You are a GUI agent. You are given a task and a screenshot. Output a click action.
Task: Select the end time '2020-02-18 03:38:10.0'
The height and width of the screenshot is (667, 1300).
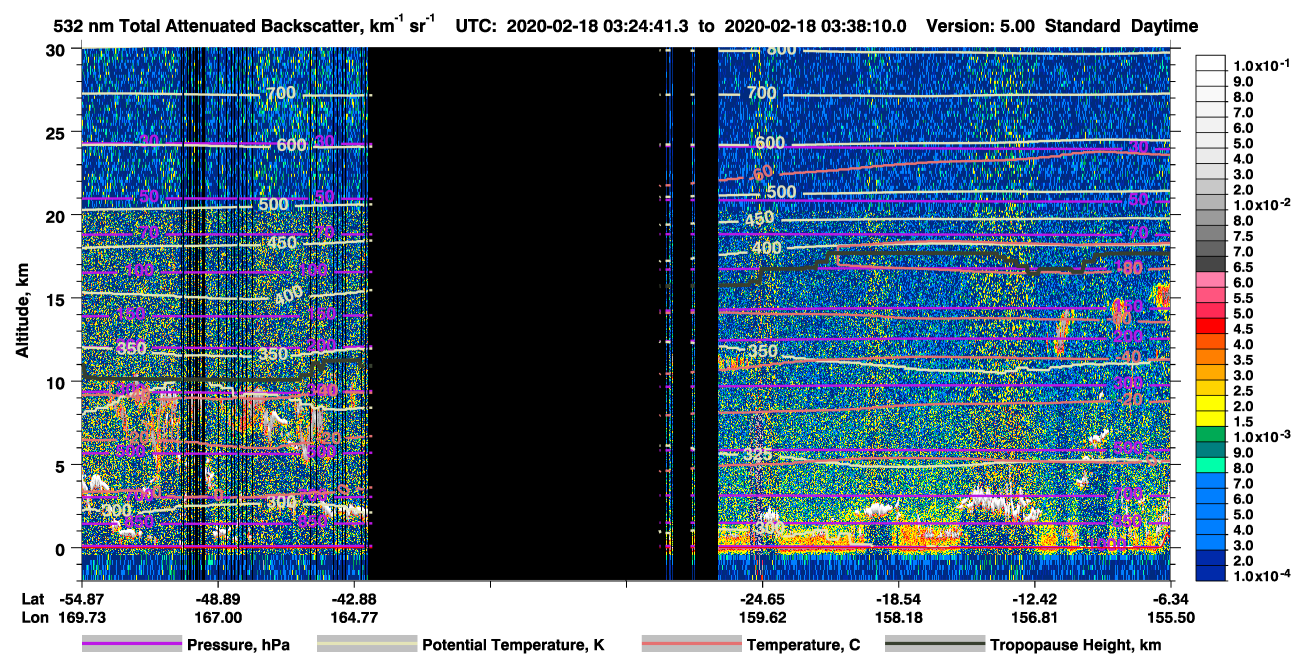(x=815, y=26)
